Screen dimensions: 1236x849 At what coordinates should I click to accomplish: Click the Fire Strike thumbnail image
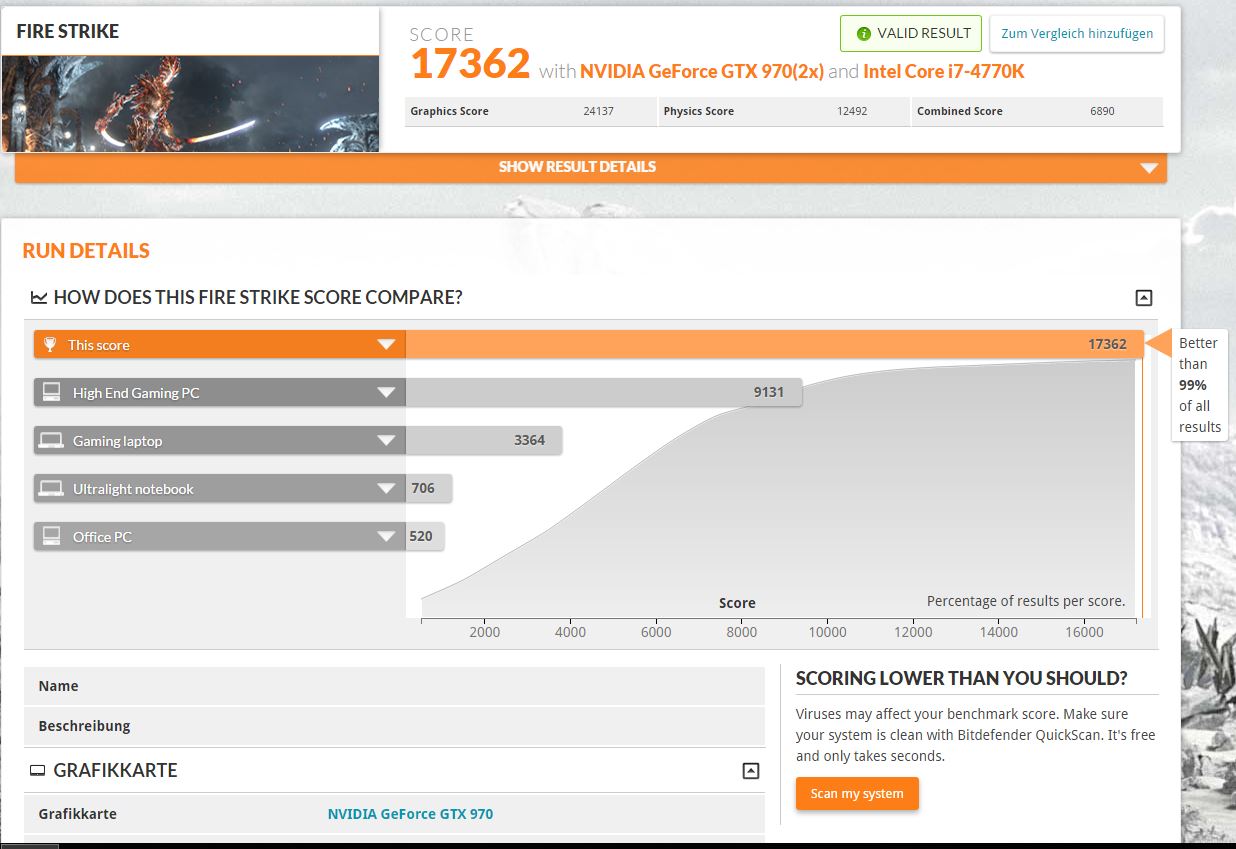[x=190, y=104]
